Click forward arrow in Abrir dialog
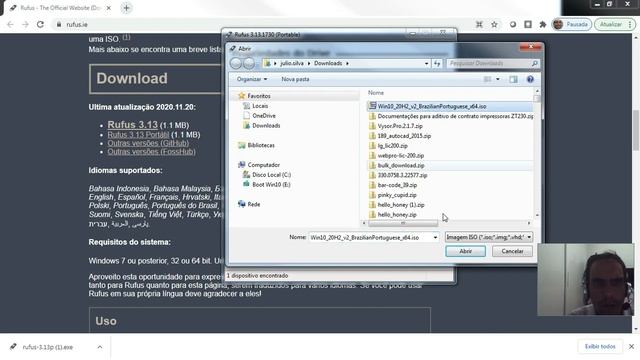Viewport: 640px width, 360px height. 249,63
